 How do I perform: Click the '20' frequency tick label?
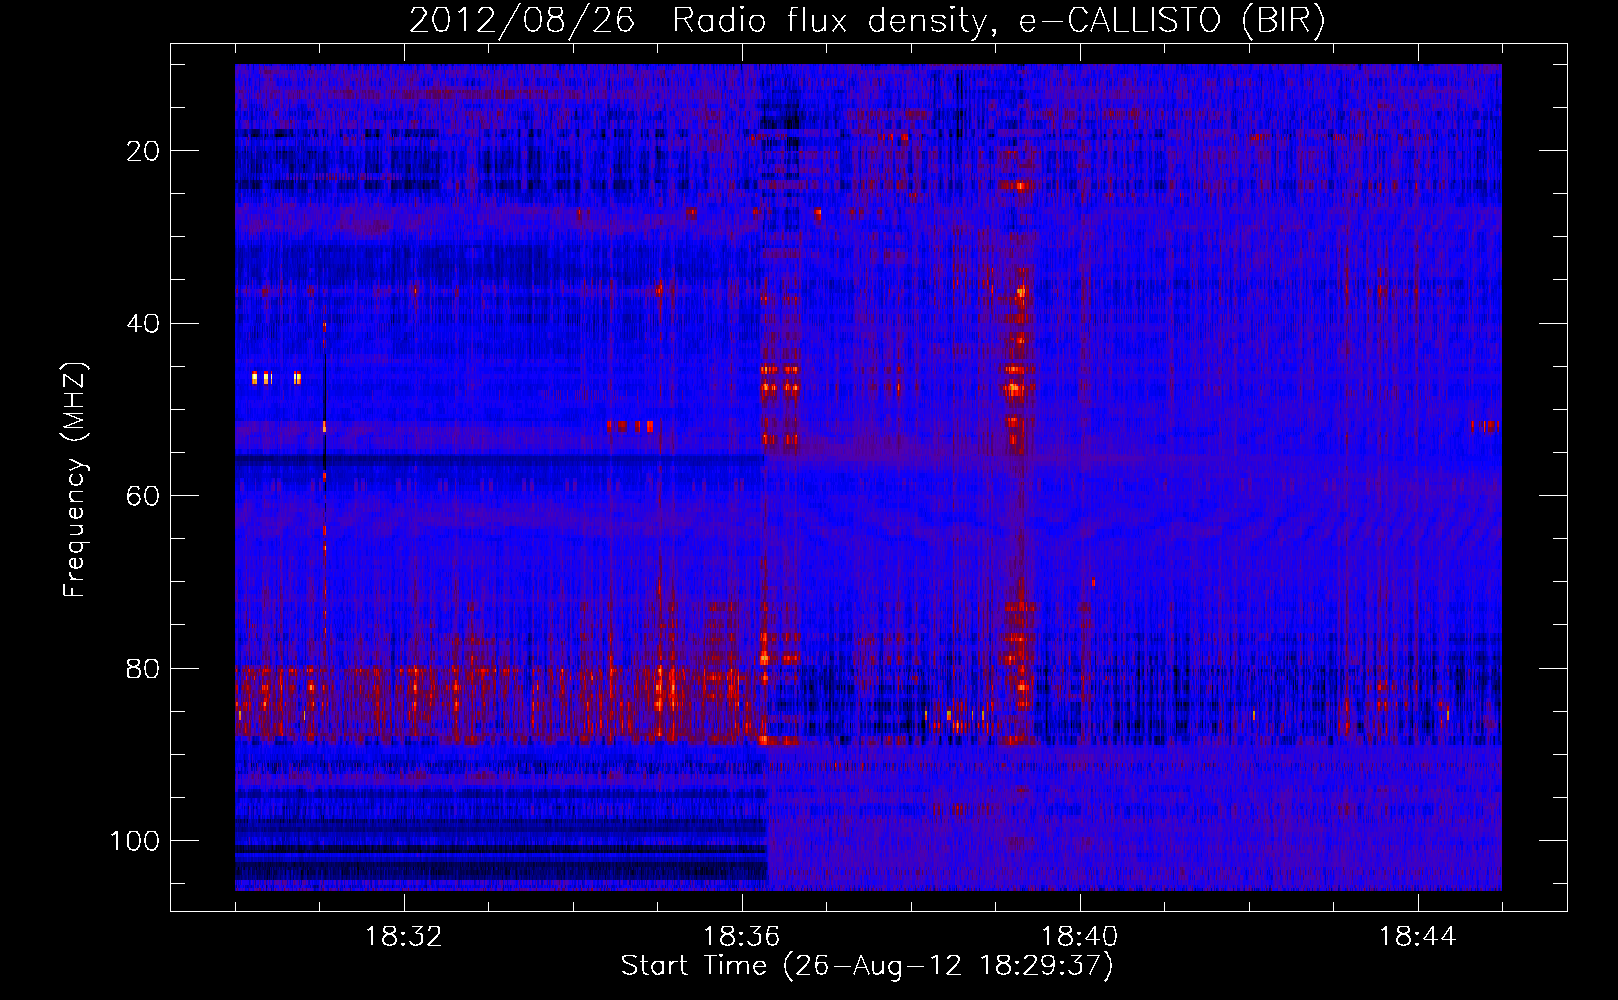pyautogui.click(x=143, y=151)
